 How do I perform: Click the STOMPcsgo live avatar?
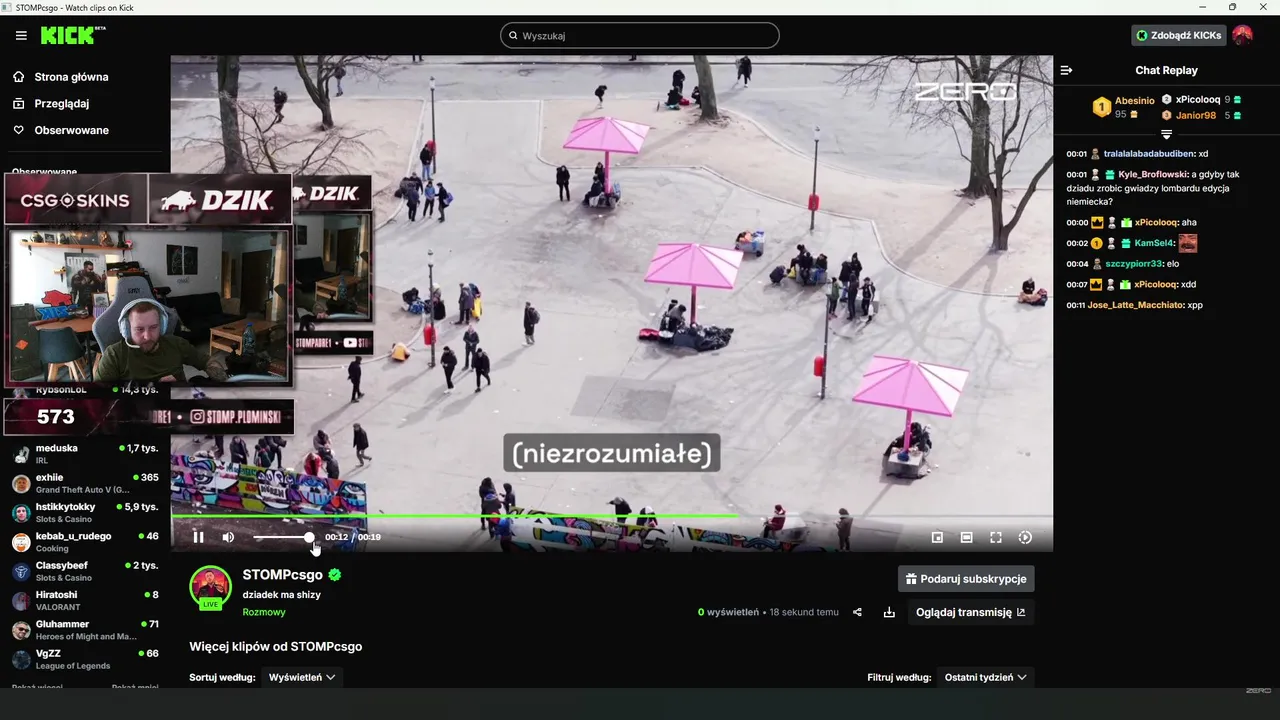(x=210, y=587)
